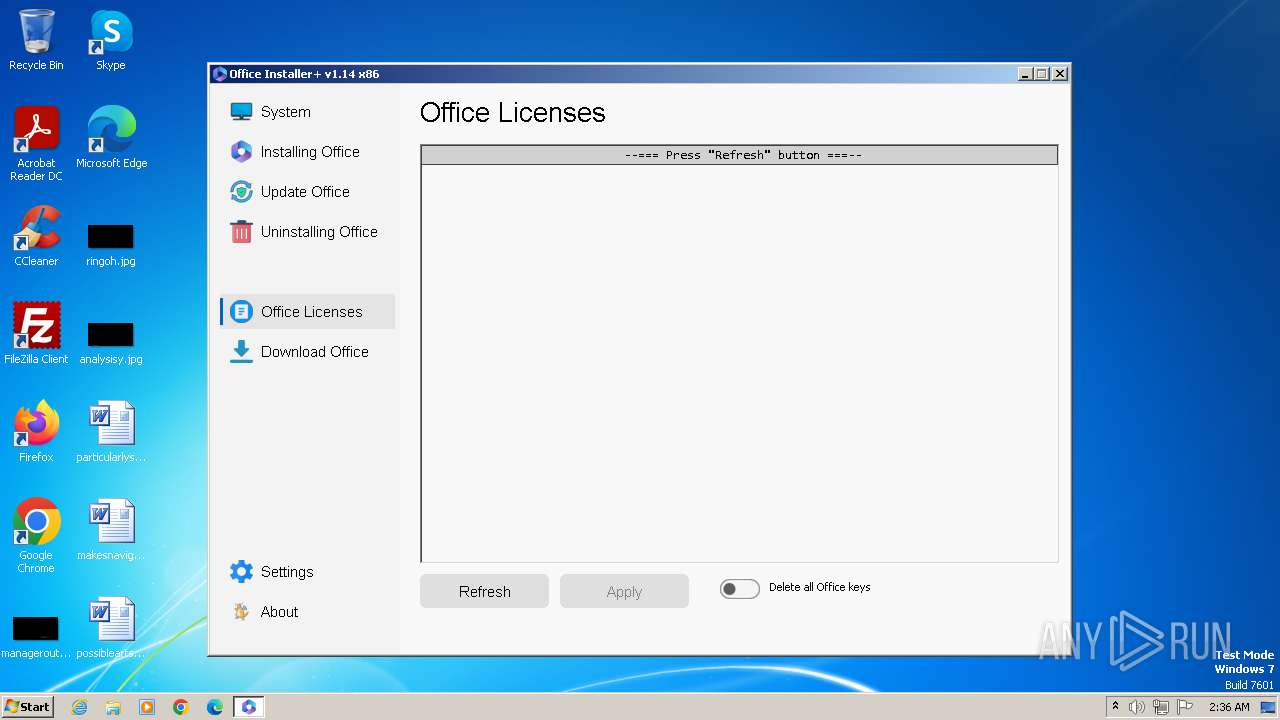
Task: Click the About icon in sidebar
Action: [241, 612]
